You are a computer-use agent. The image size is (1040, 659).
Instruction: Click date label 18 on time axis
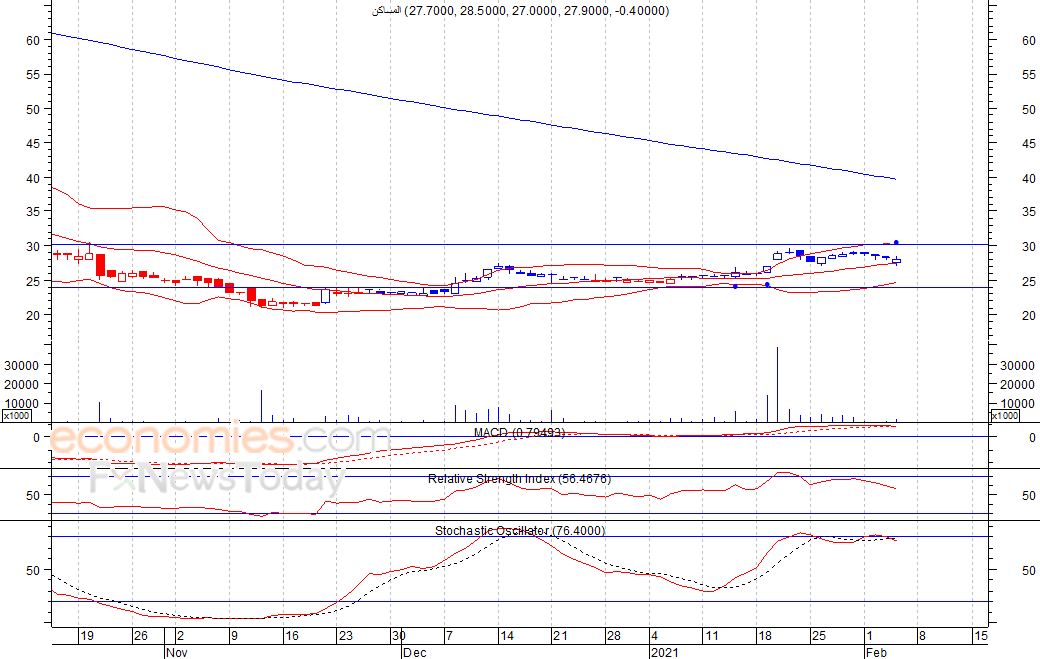(x=765, y=636)
